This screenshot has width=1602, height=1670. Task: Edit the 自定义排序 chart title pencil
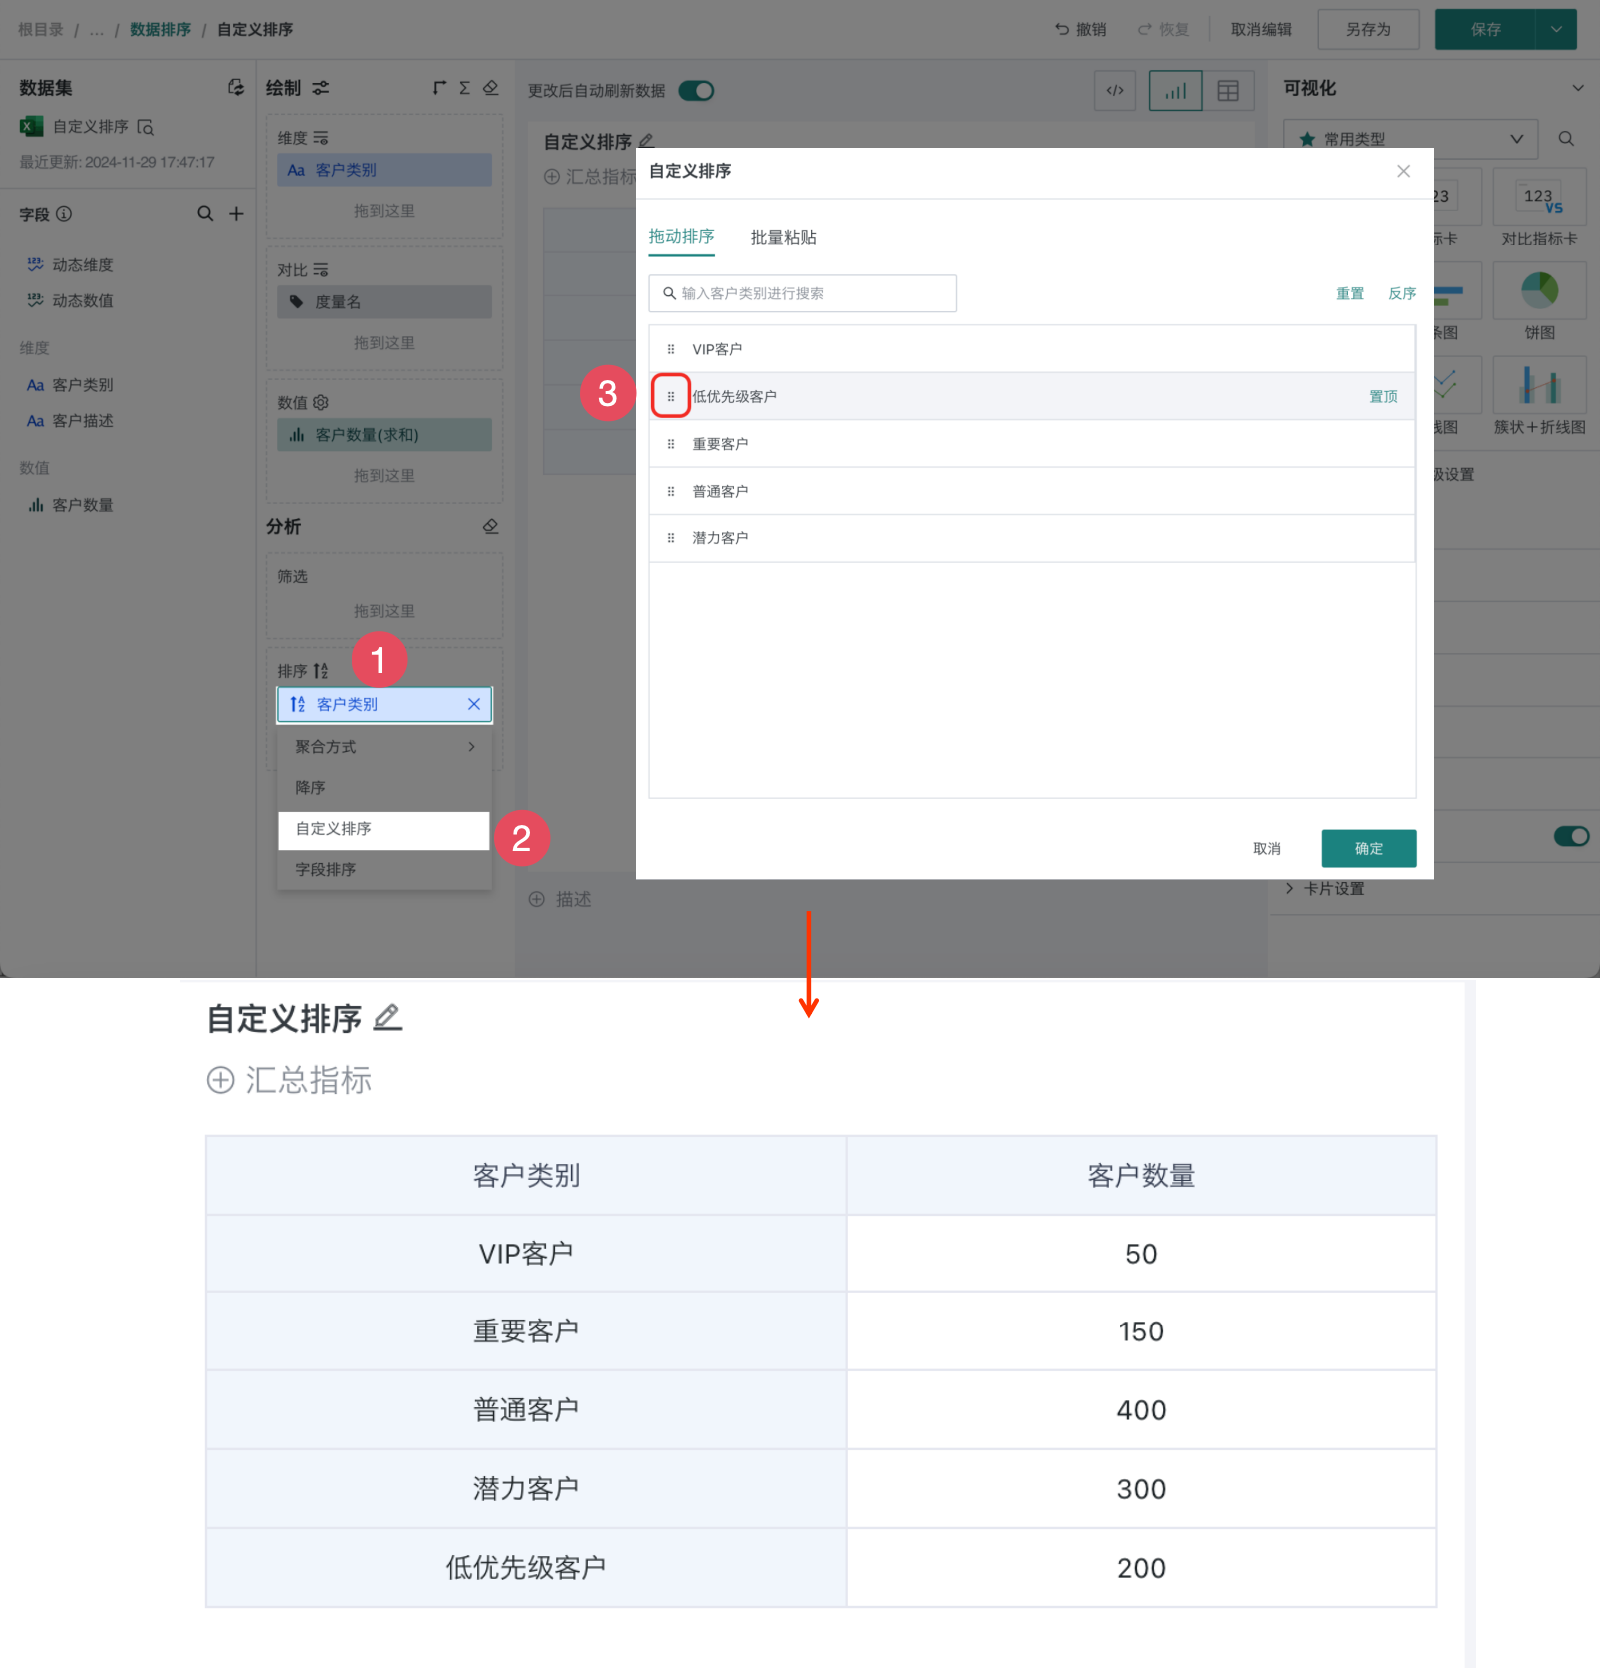647,141
